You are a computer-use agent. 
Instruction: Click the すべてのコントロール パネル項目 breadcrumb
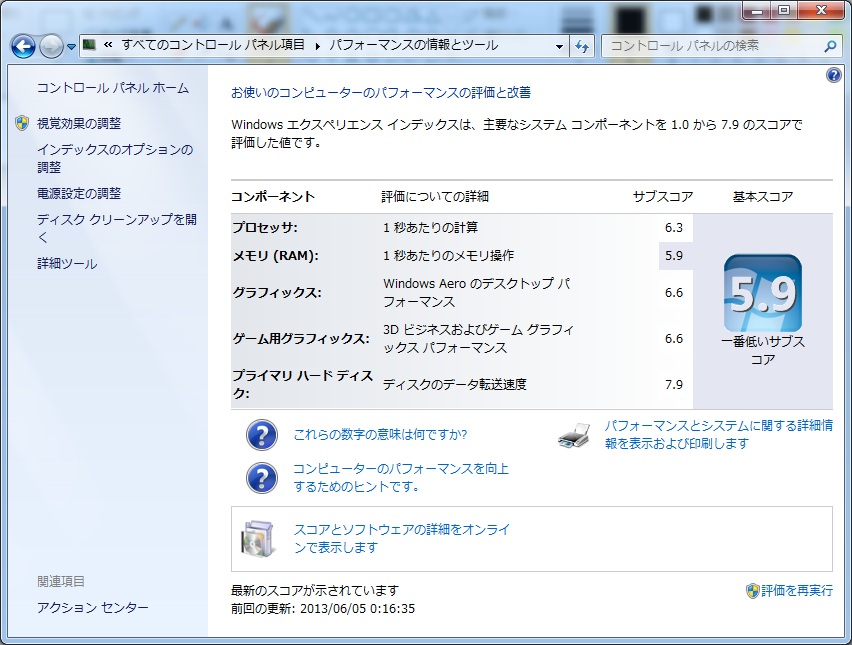[213, 45]
